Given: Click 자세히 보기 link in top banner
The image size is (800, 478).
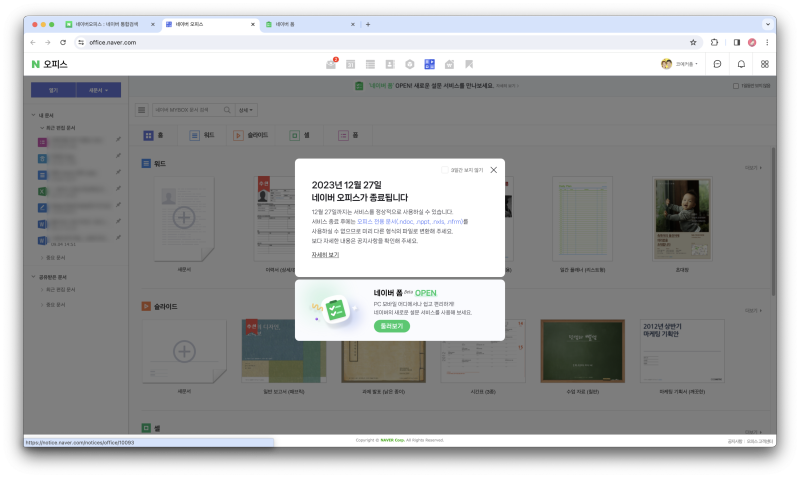Looking at the screenshot, I should tap(508, 86).
